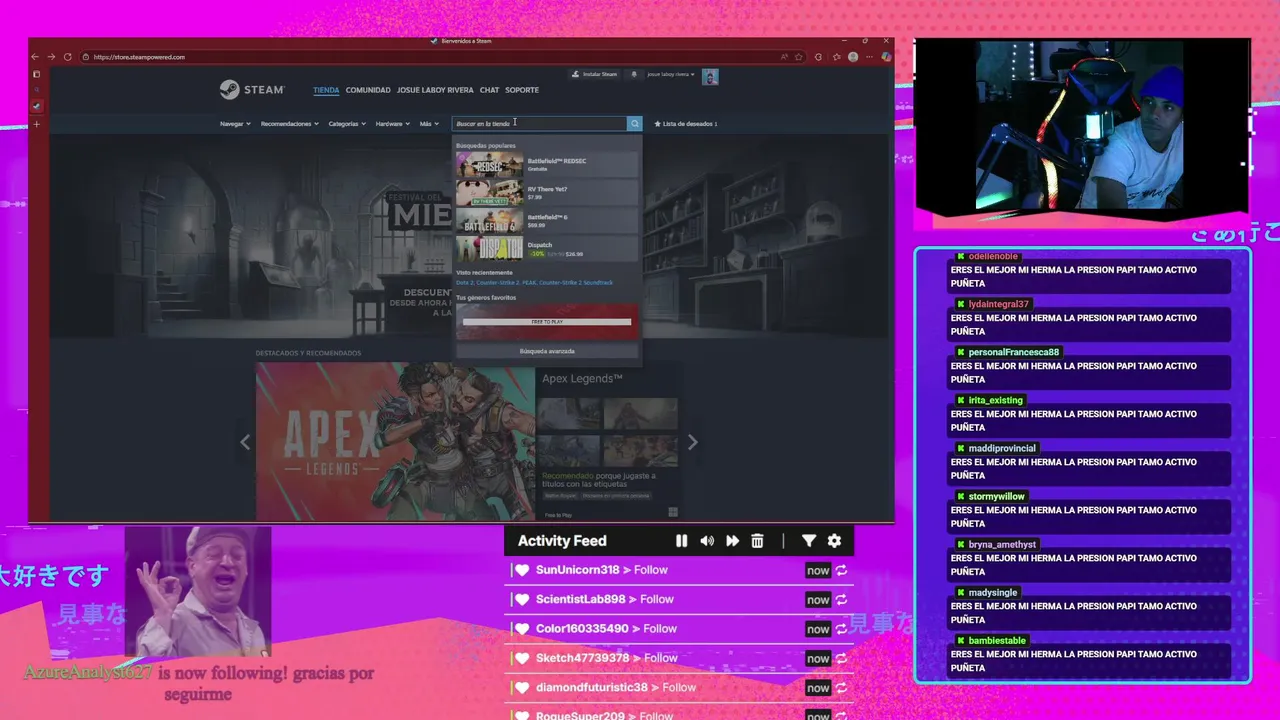Image resolution: width=1280 pixels, height=720 pixels.
Task: Expand the Categorías dropdown
Action: pos(347,124)
